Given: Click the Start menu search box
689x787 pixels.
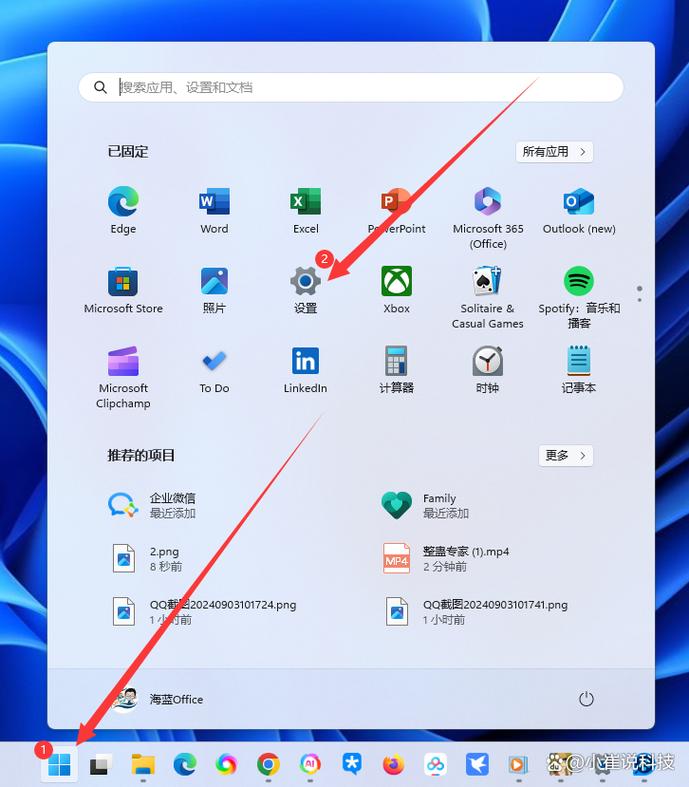Looking at the screenshot, I should 350,87.
